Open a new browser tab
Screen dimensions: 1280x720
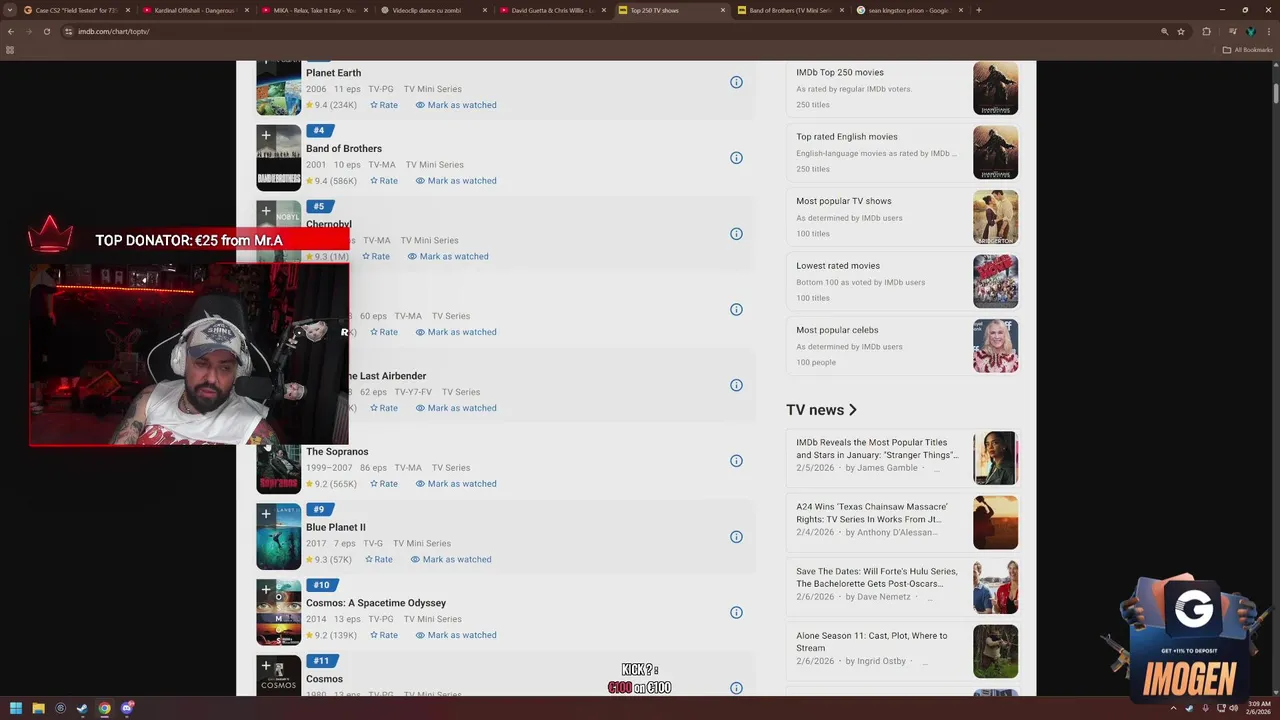[978, 10]
